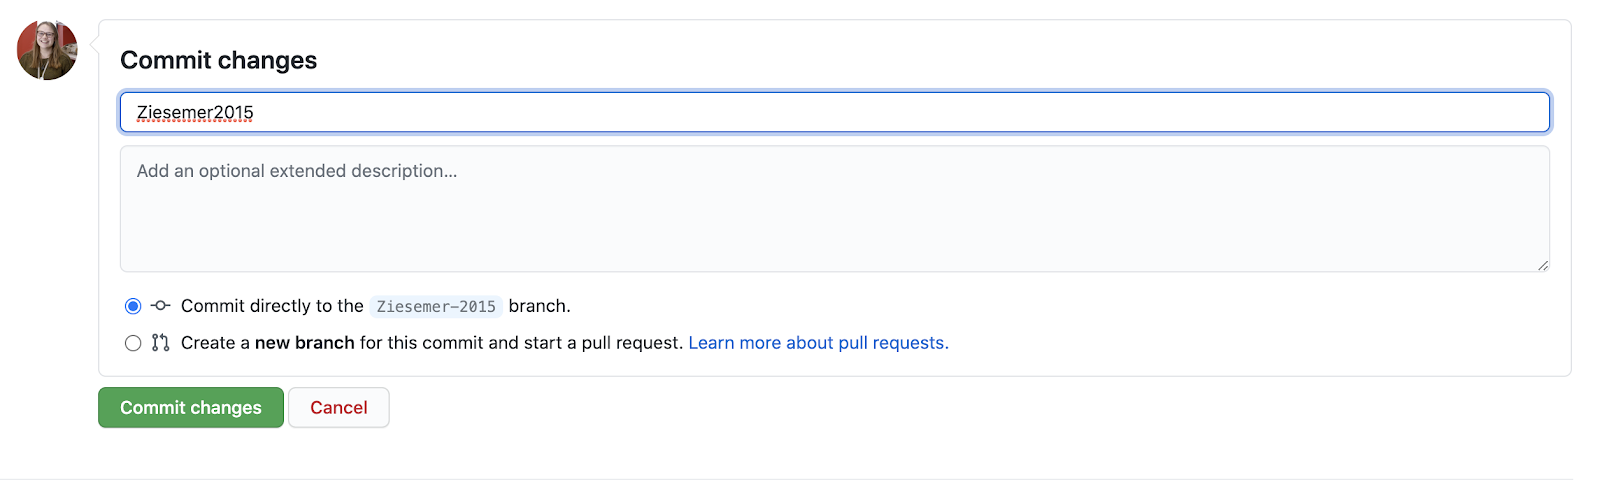Click the Ziesemer-2015 branch name label

pyautogui.click(x=436, y=306)
